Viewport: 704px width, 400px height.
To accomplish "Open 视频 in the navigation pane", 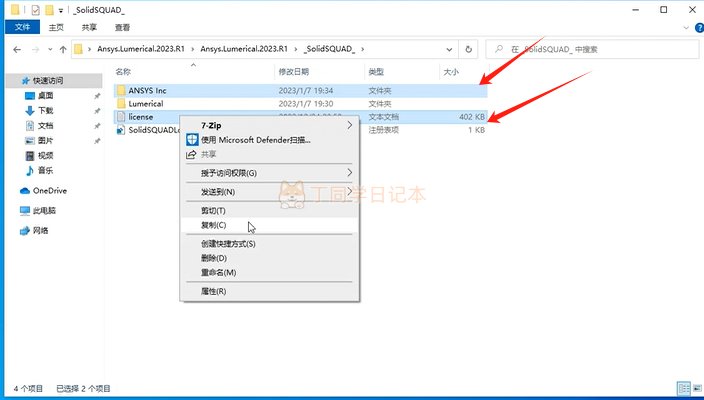I will coord(45,155).
